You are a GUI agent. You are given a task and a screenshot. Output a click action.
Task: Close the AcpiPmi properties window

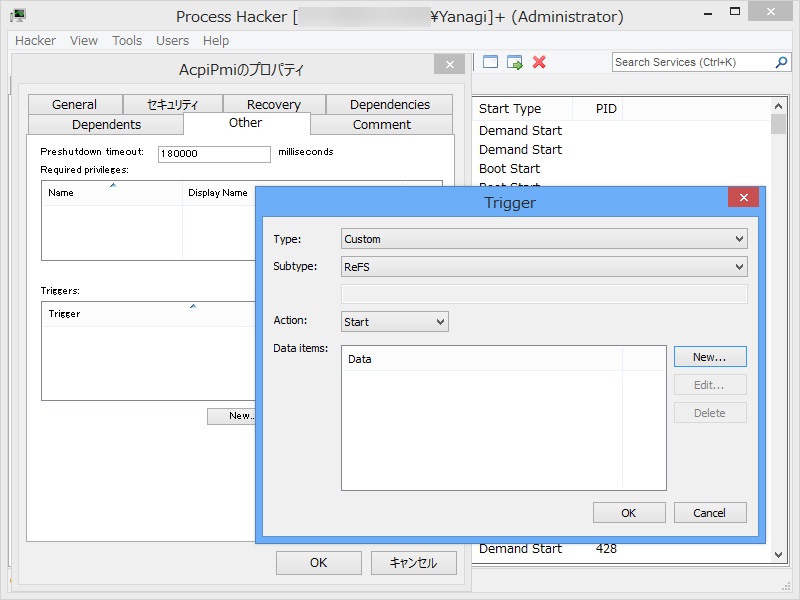coord(449,64)
